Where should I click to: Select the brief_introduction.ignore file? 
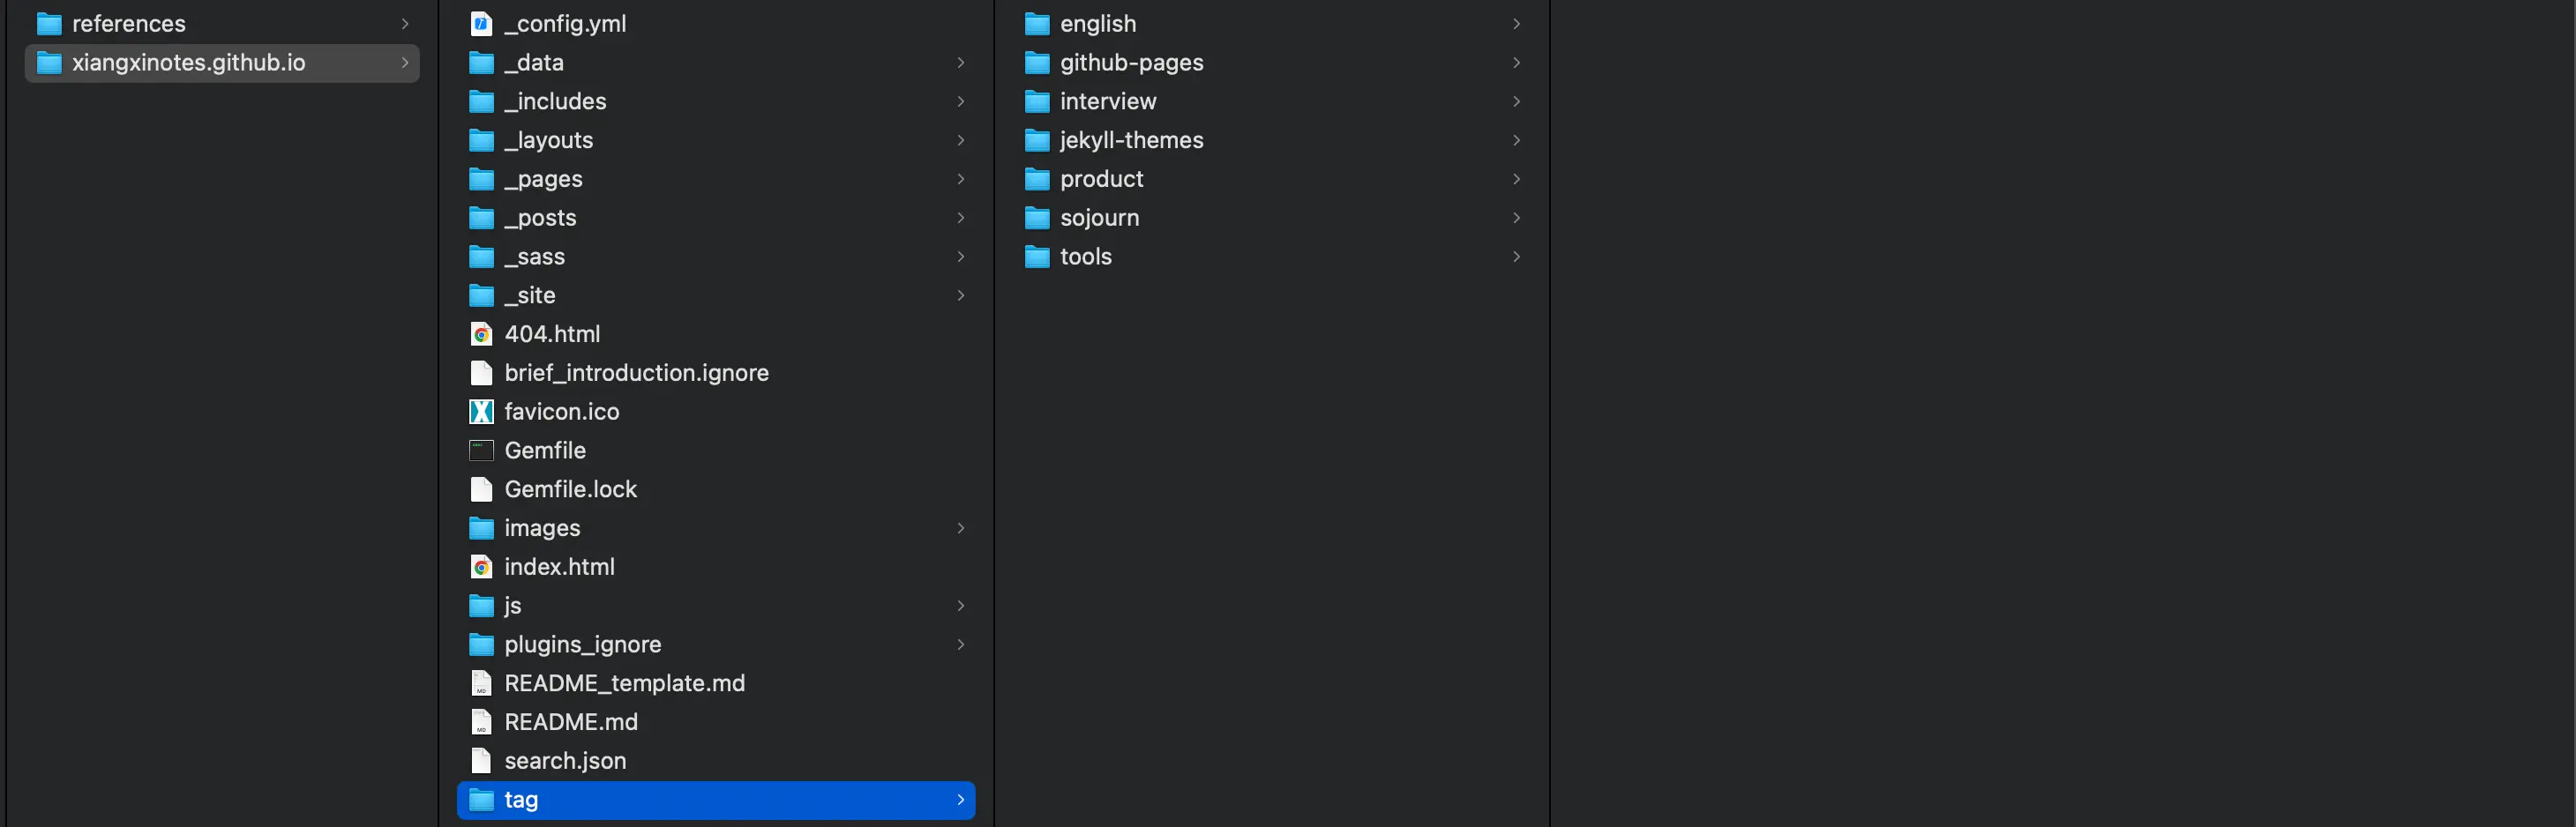636,373
